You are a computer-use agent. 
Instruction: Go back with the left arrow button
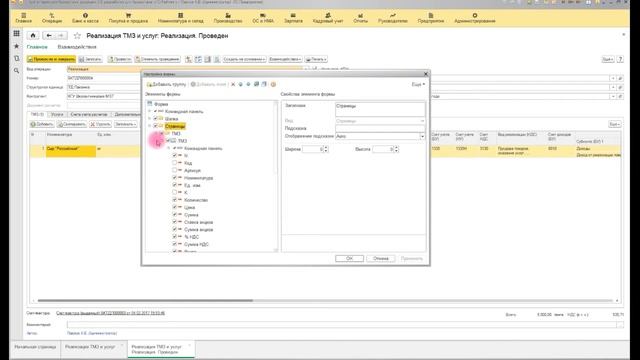pyautogui.click(x=49, y=36)
